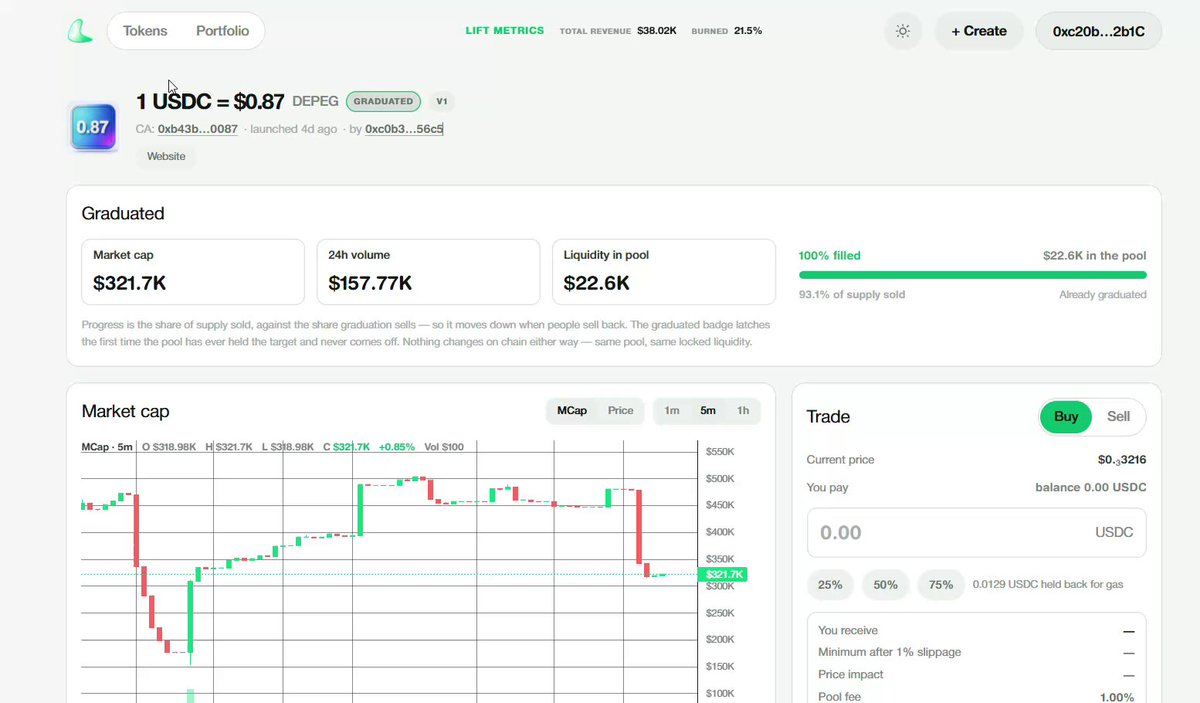Select the Sell trade mode
The height and width of the screenshot is (703, 1200).
point(1118,417)
